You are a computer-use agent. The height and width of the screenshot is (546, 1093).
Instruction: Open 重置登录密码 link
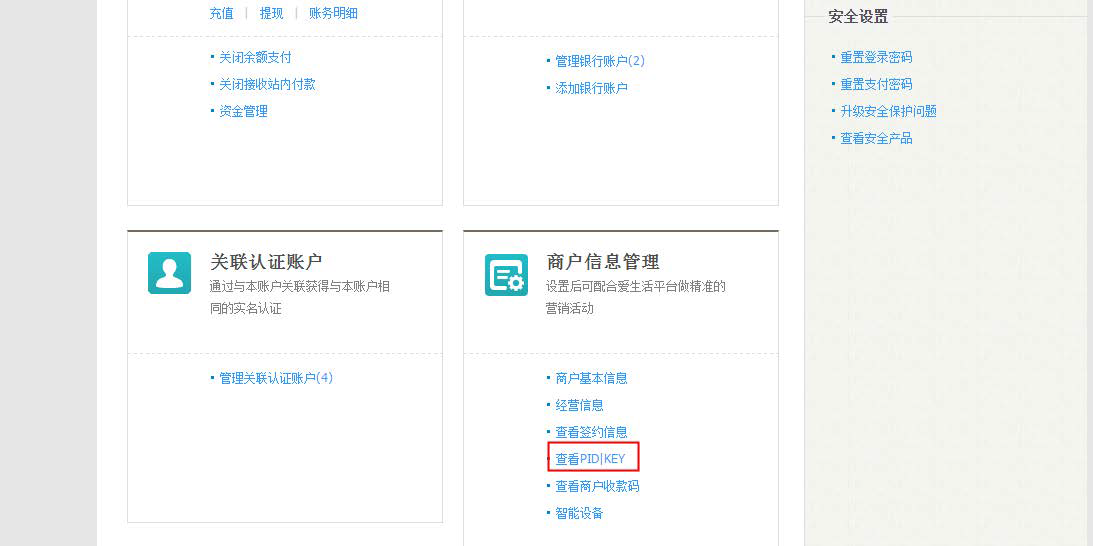[876, 57]
